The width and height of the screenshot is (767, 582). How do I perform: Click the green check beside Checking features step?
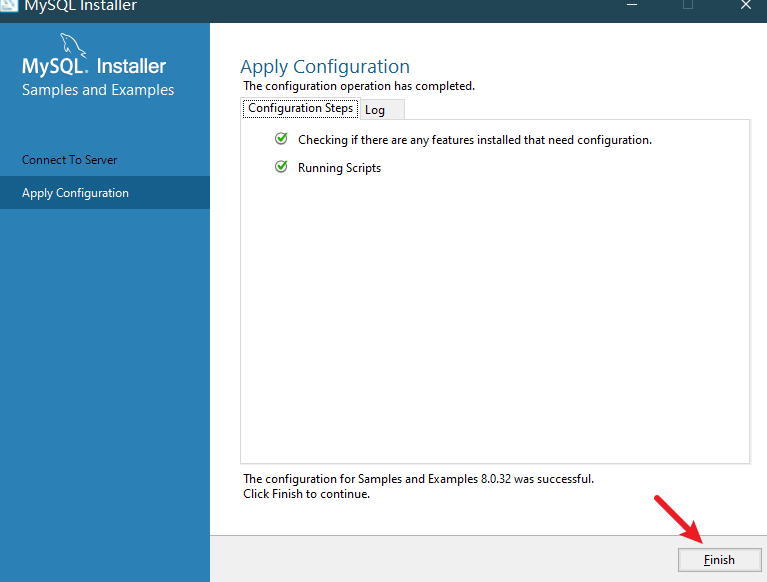(x=281, y=139)
